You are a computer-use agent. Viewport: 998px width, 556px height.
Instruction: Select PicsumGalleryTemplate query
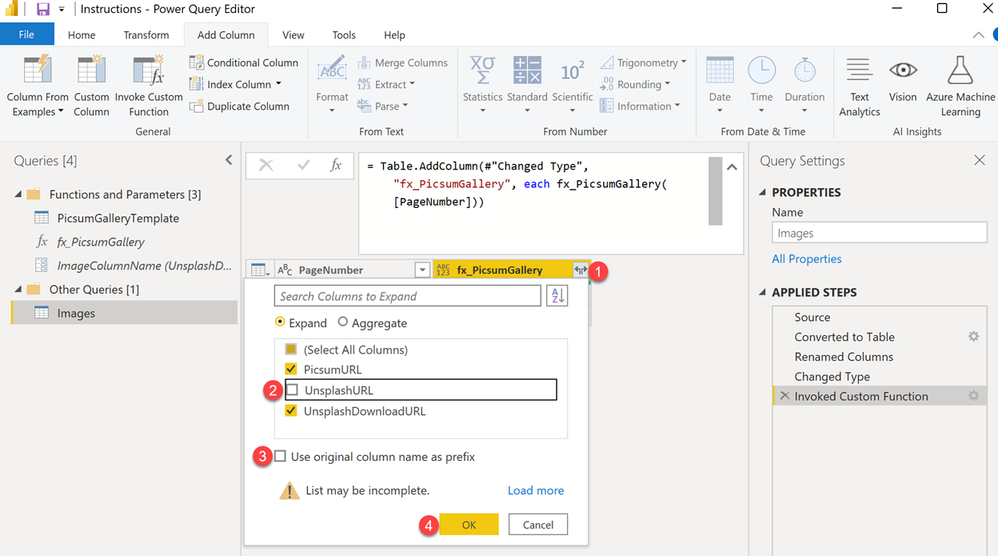(118, 218)
